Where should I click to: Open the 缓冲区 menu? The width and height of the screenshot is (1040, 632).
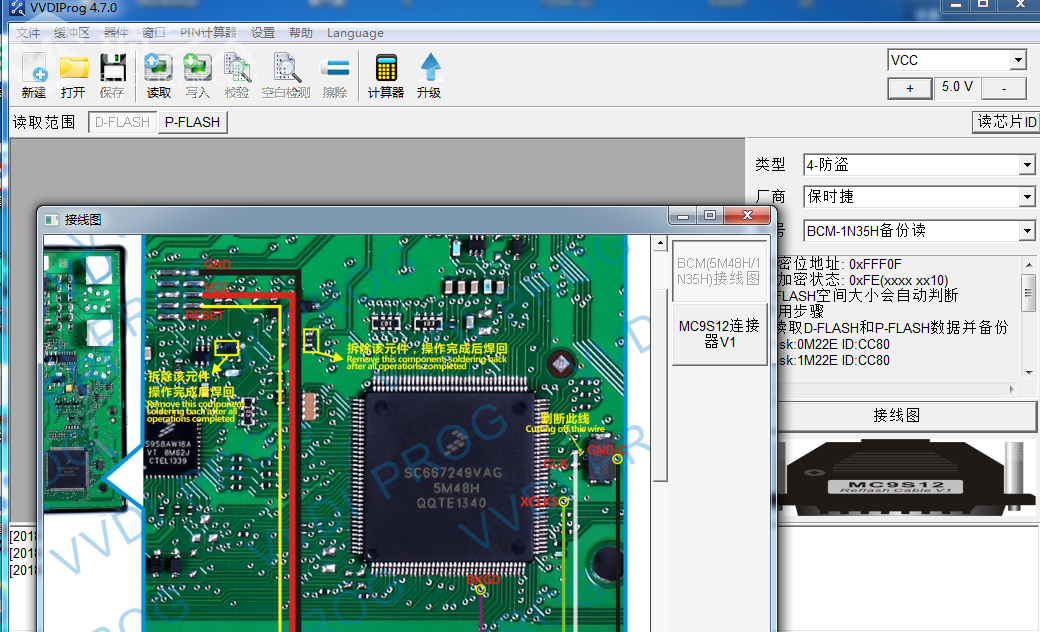click(72, 32)
